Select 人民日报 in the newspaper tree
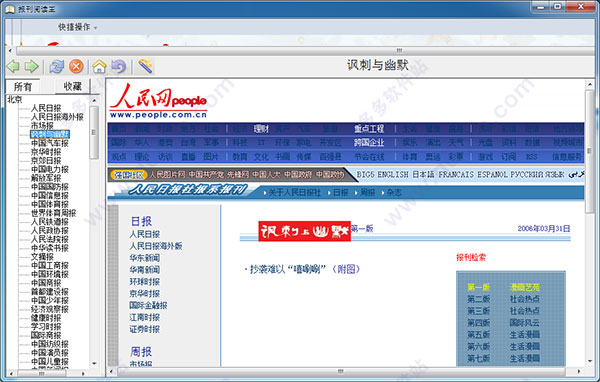The width and height of the screenshot is (600, 382). click(x=46, y=108)
